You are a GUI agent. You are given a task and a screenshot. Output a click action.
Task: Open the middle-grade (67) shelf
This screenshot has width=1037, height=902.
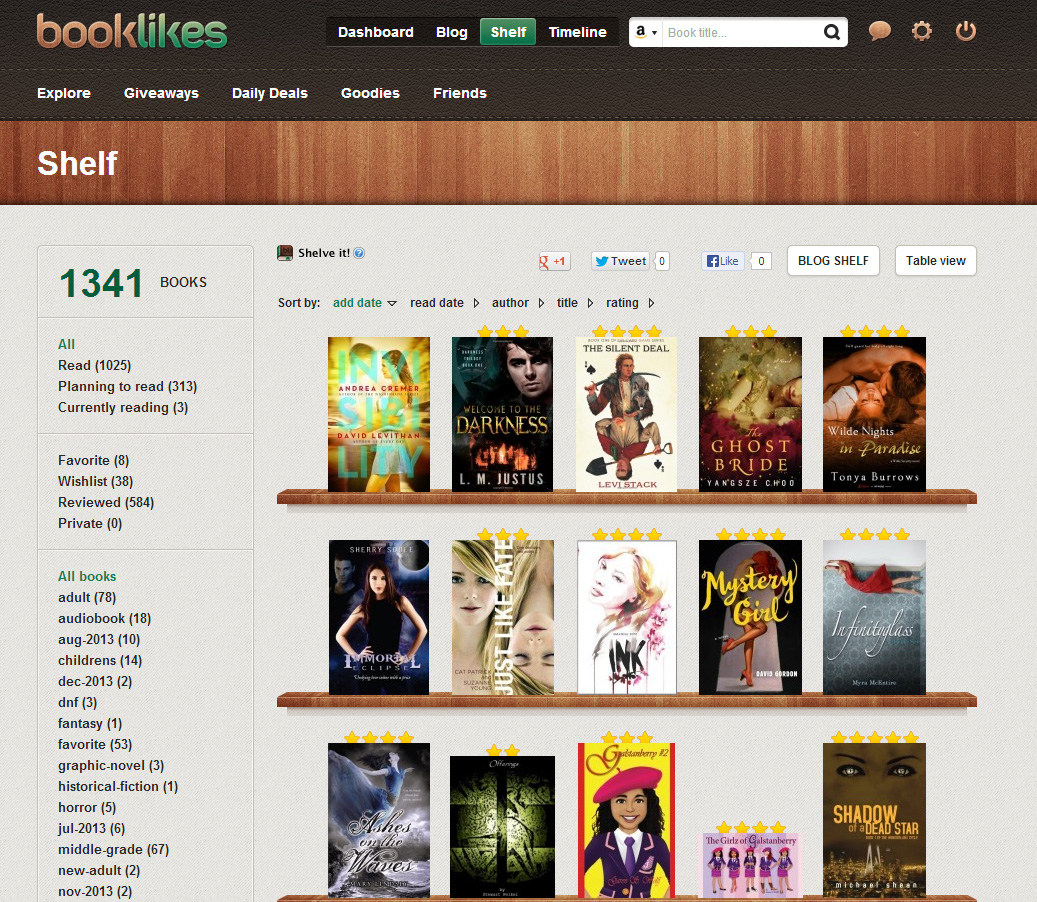113,849
